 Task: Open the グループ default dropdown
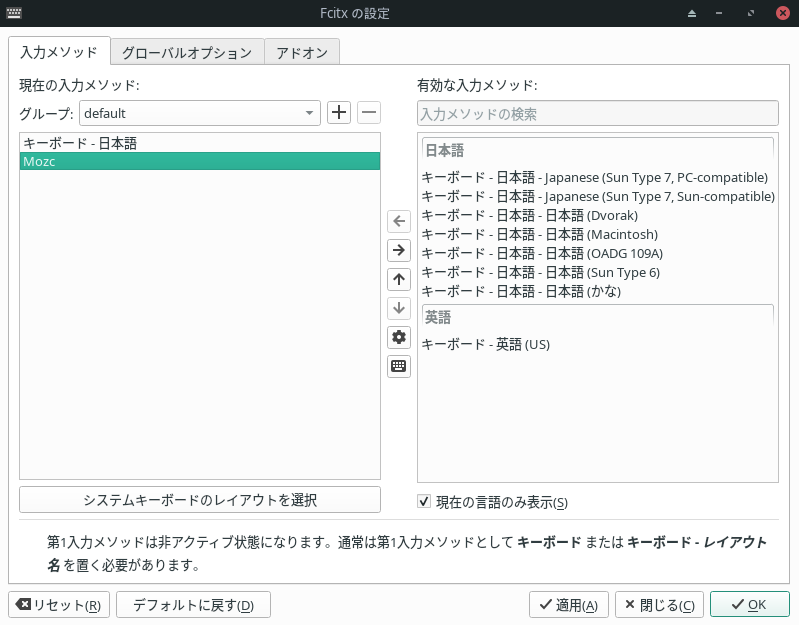point(199,113)
